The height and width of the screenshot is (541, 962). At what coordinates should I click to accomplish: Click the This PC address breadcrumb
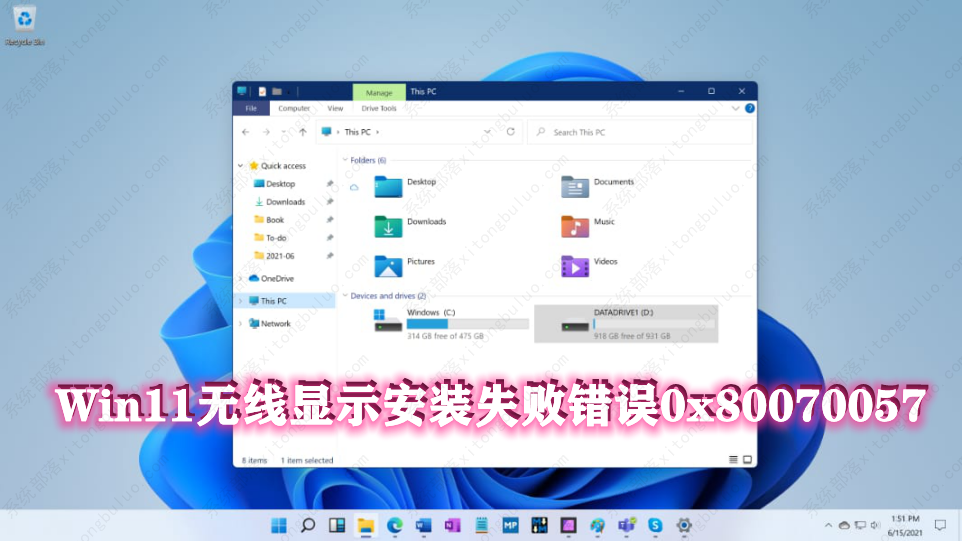point(357,132)
